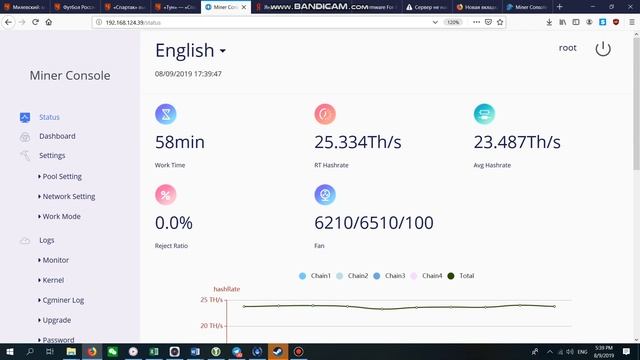The height and width of the screenshot is (360, 640).
Task: Open the Logs sidebar section
Action: pos(47,240)
